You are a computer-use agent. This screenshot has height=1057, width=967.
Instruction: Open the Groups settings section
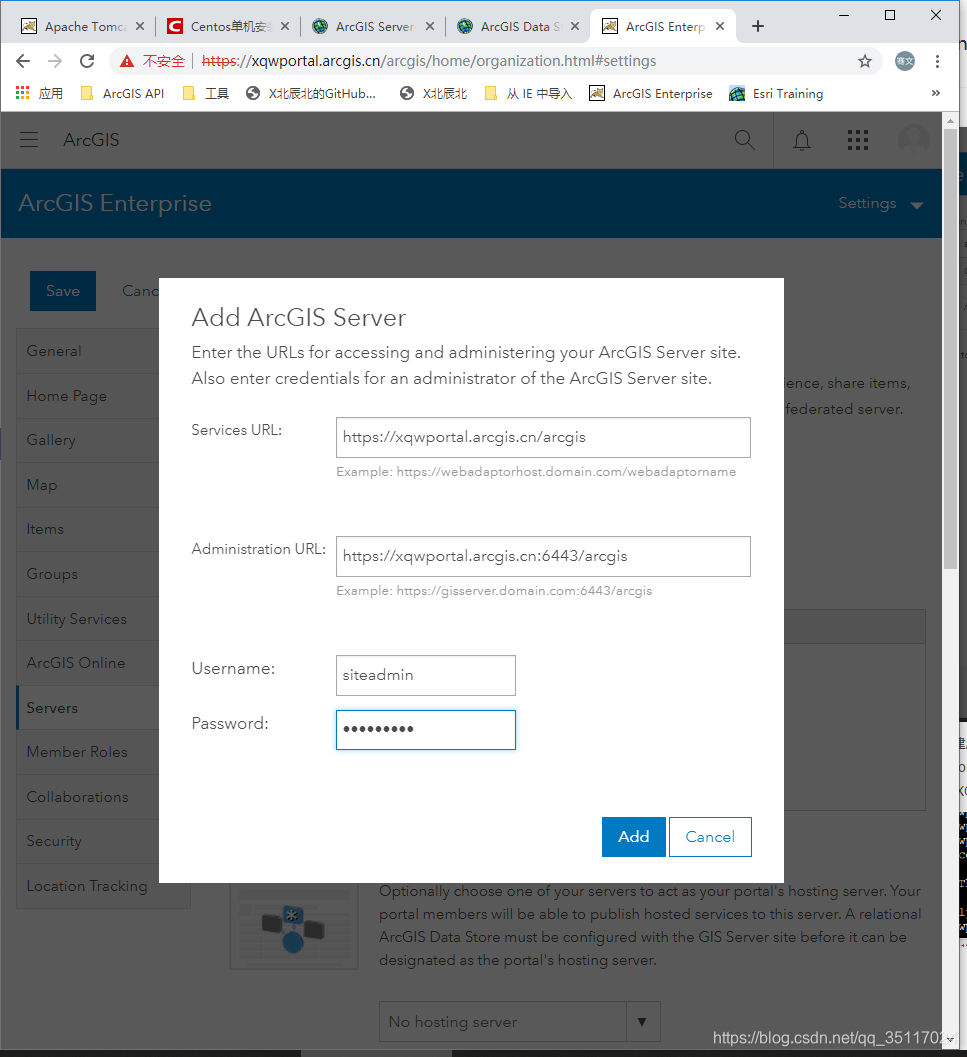[x=88, y=574]
